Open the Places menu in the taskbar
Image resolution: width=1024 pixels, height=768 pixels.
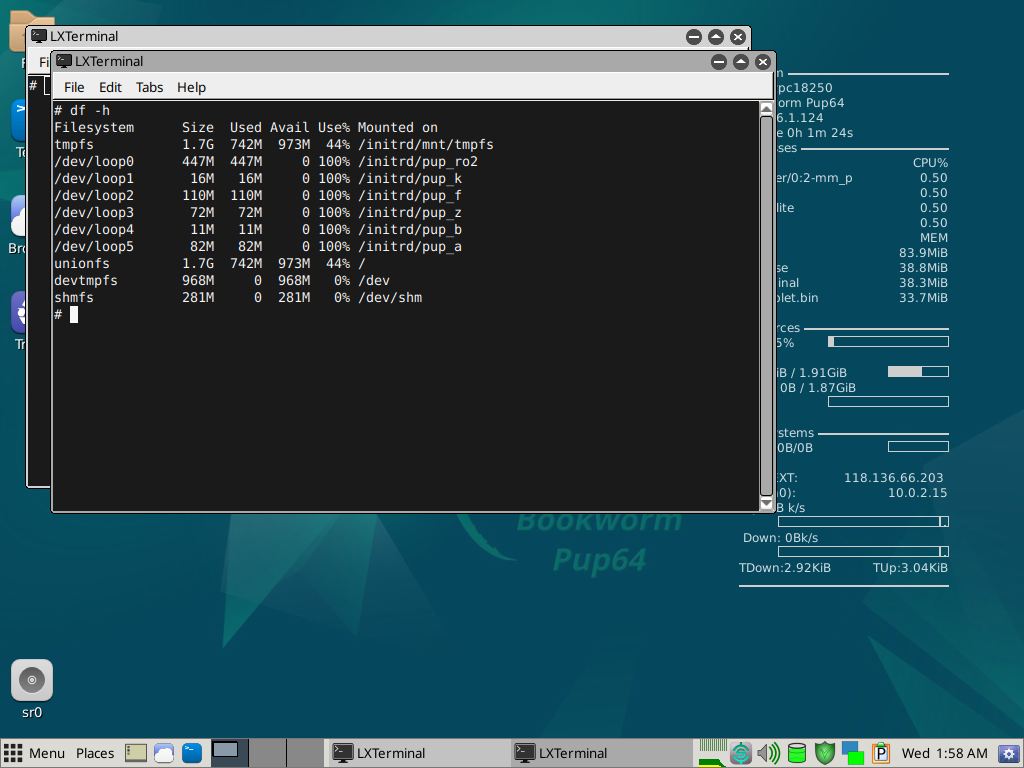(95, 753)
